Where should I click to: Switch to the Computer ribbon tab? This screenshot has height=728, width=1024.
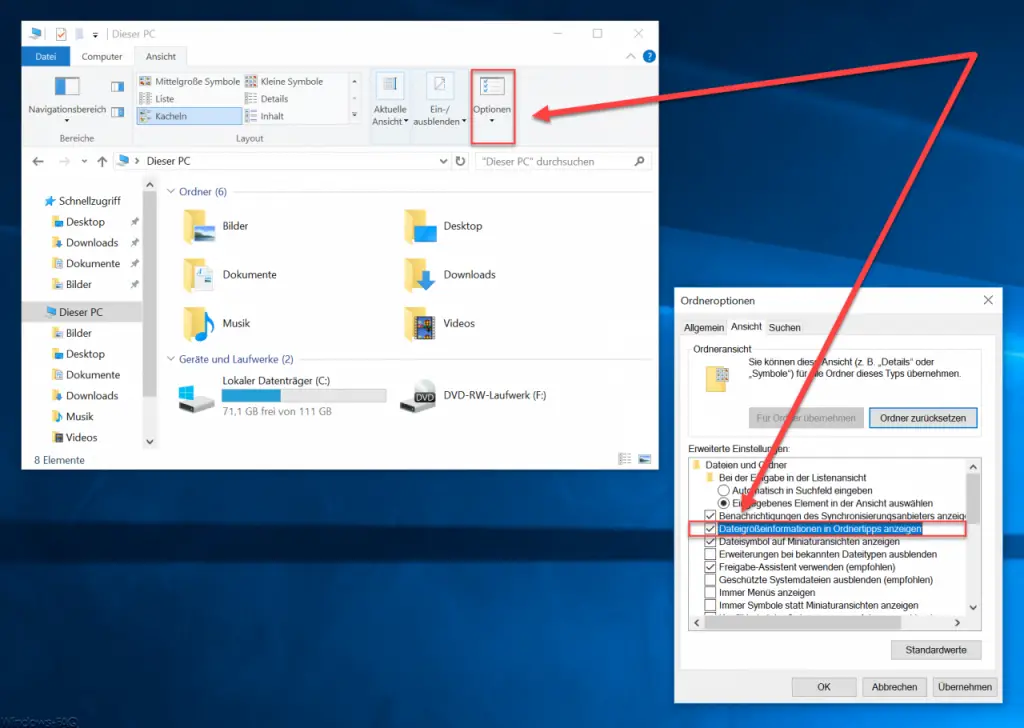pyautogui.click(x=101, y=56)
